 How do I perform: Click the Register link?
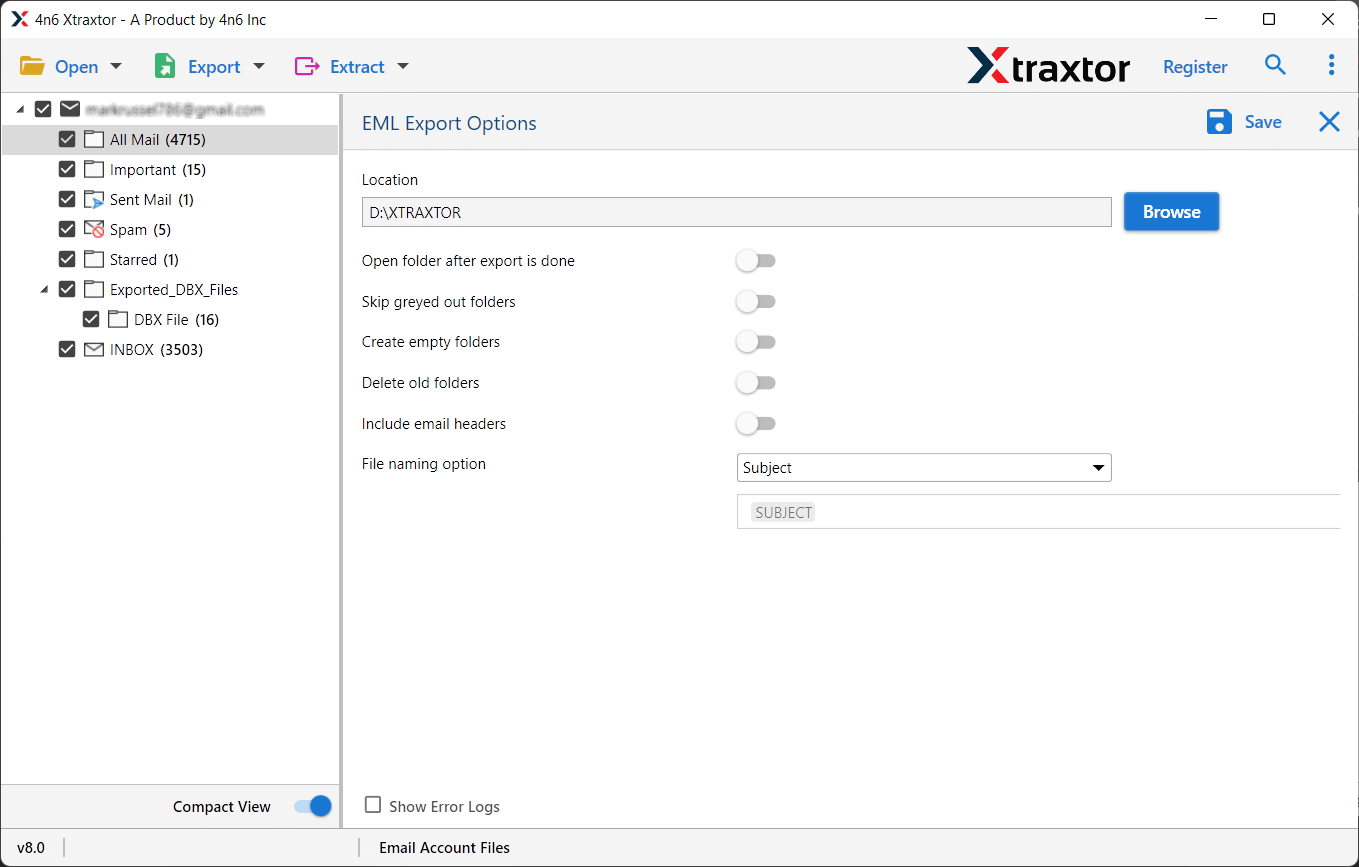[x=1195, y=66]
